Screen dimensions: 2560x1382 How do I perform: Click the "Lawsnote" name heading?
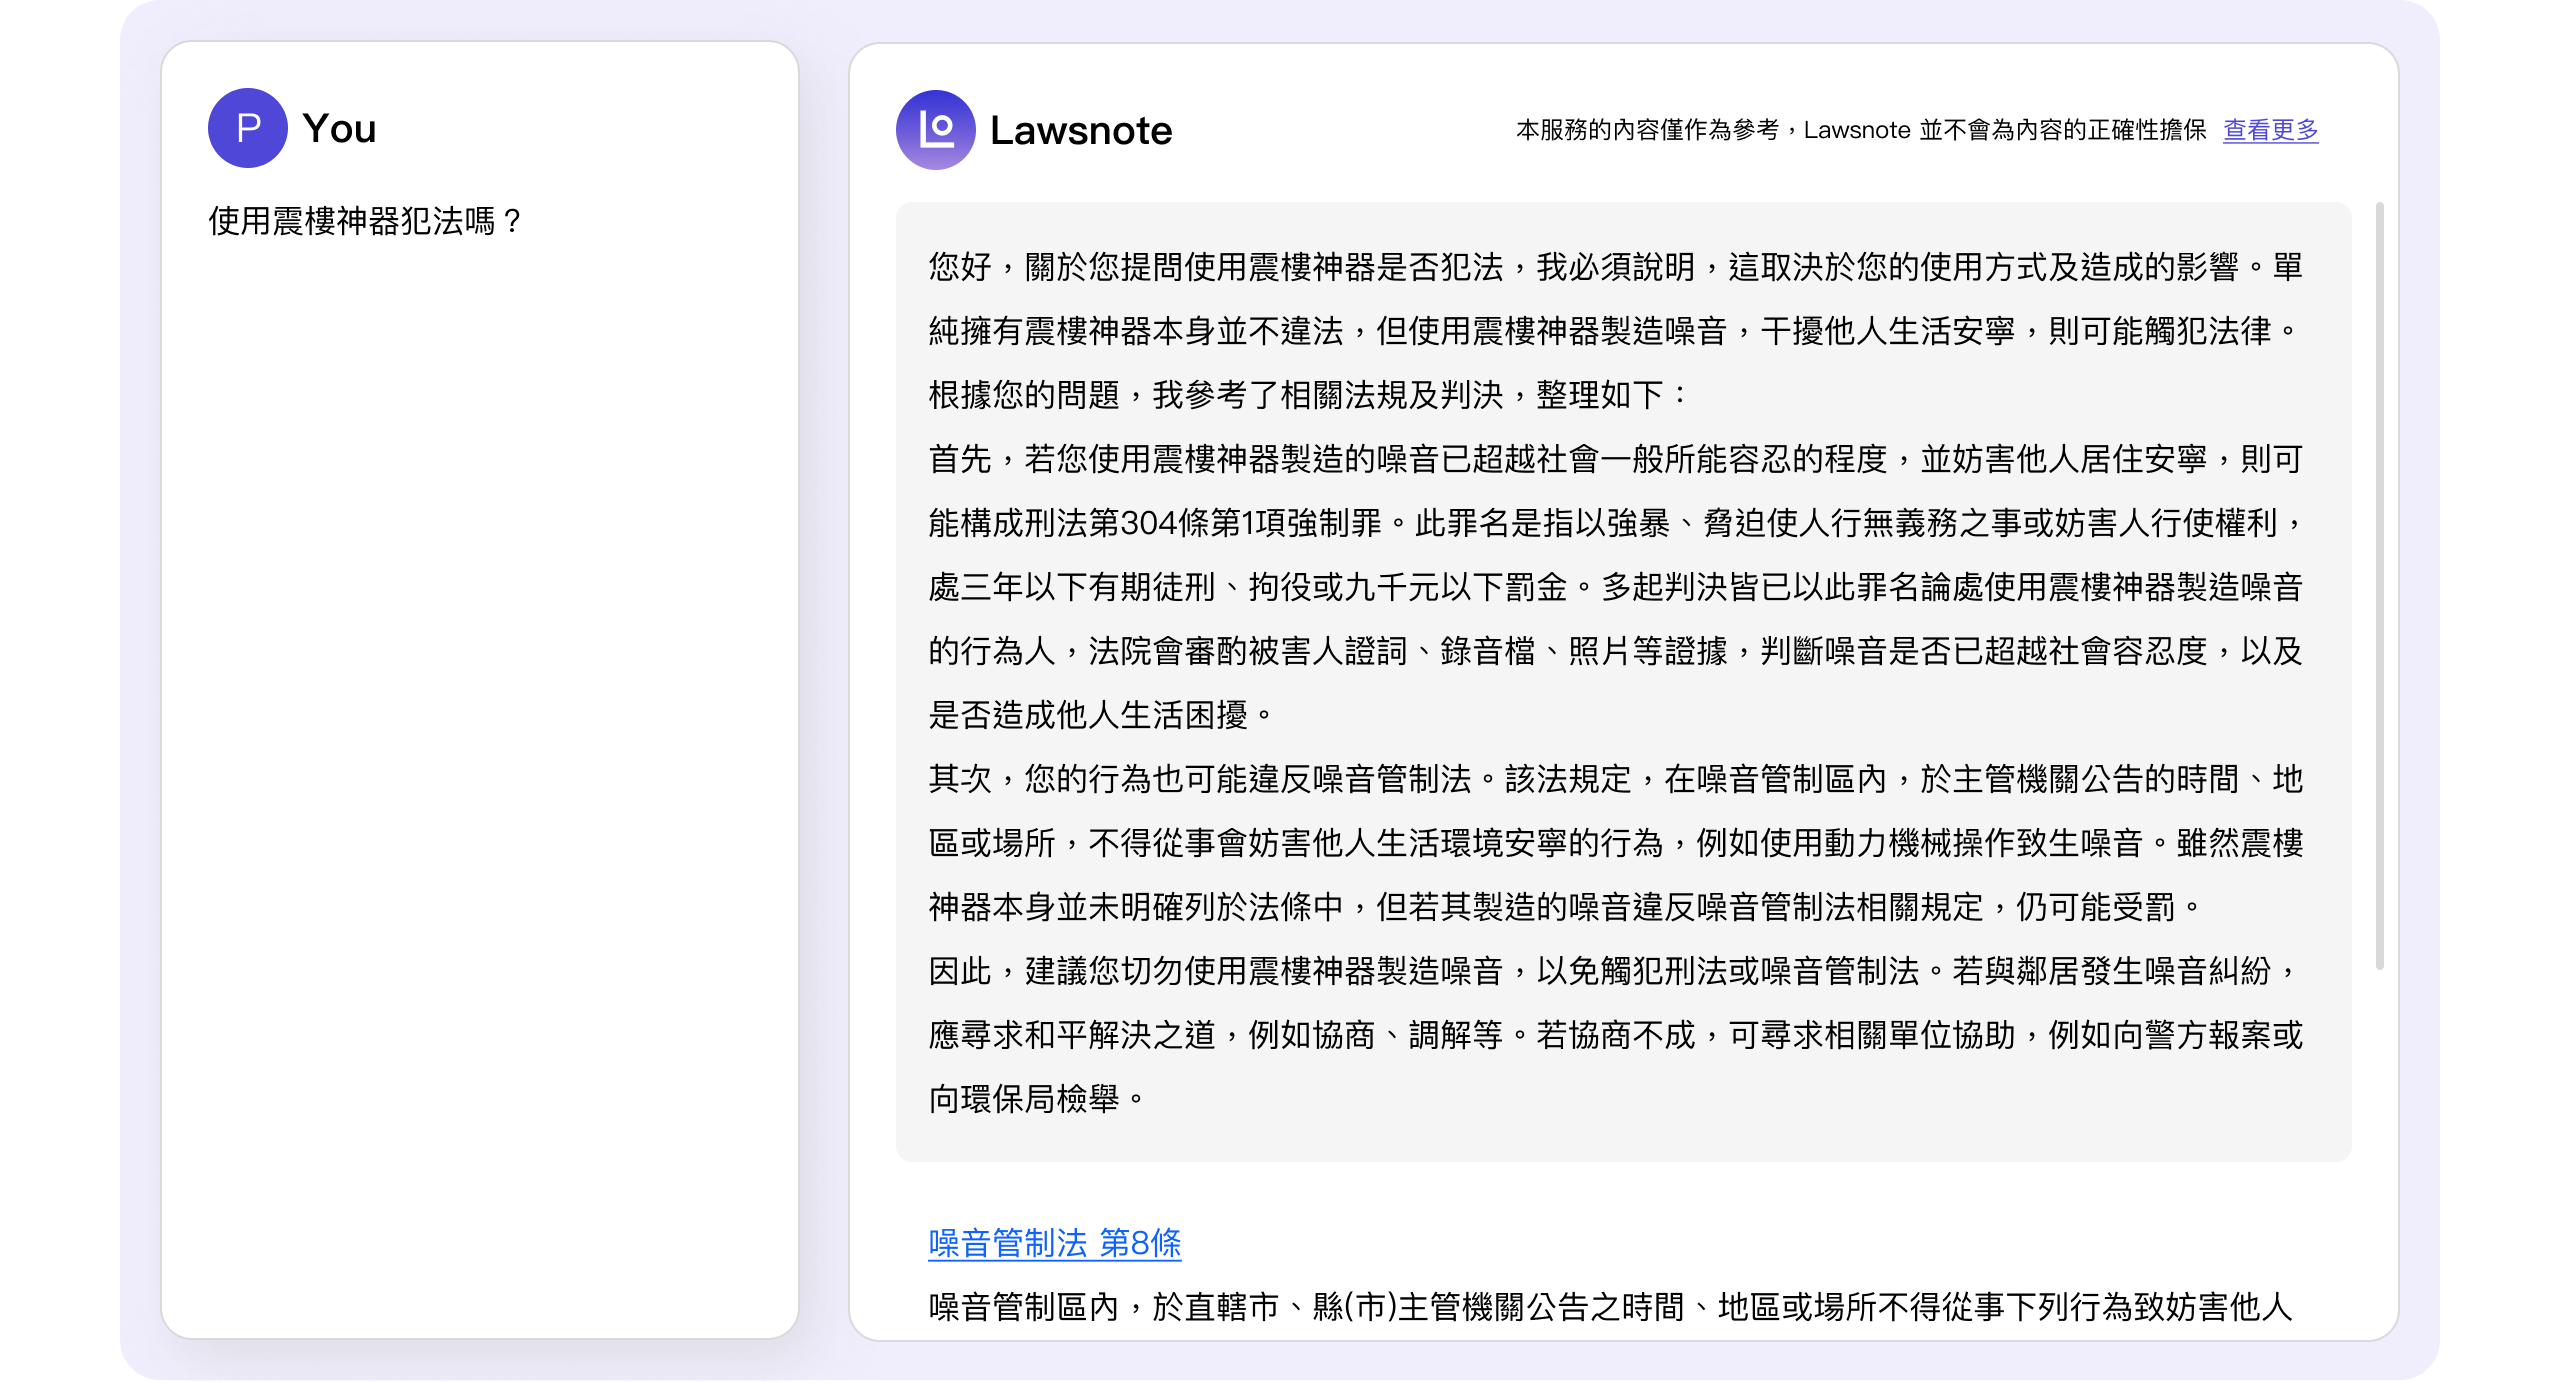(x=1080, y=131)
